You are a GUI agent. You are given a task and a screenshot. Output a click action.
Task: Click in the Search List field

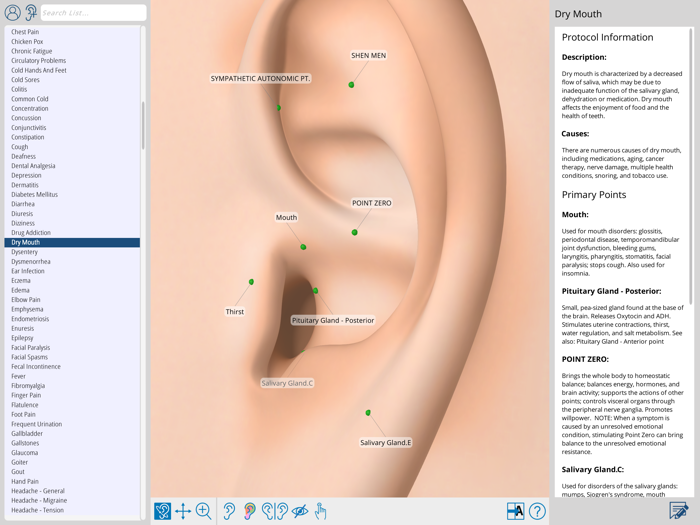[x=93, y=12]
